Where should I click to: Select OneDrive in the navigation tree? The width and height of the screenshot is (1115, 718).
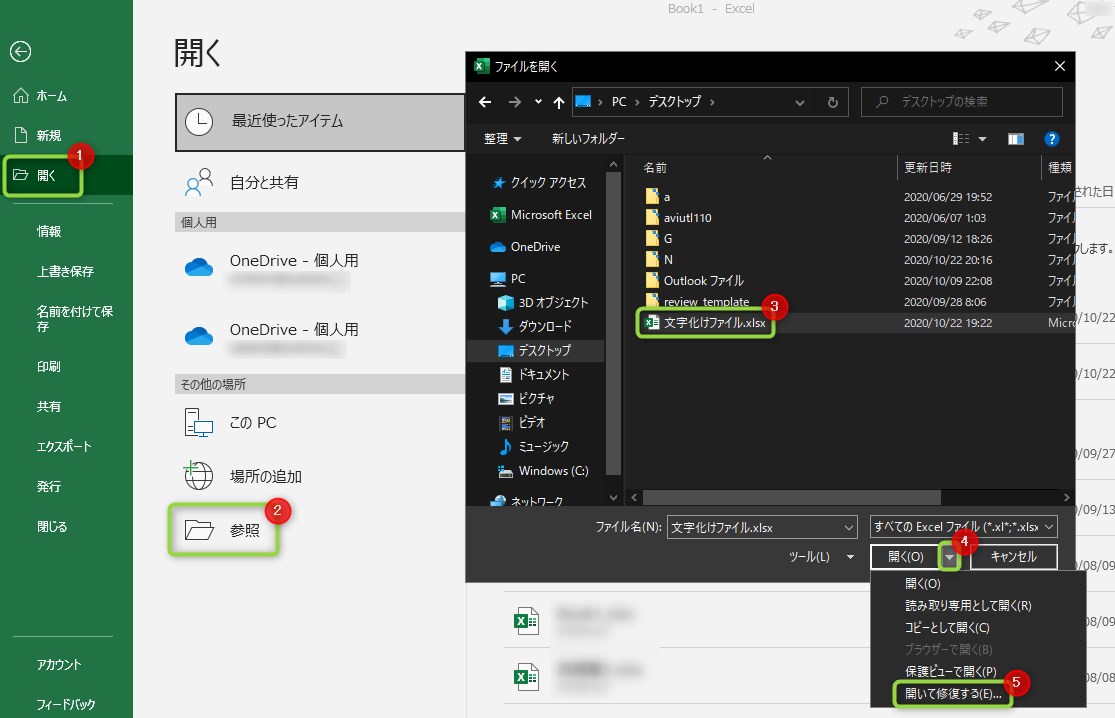[x=526, y=247]
